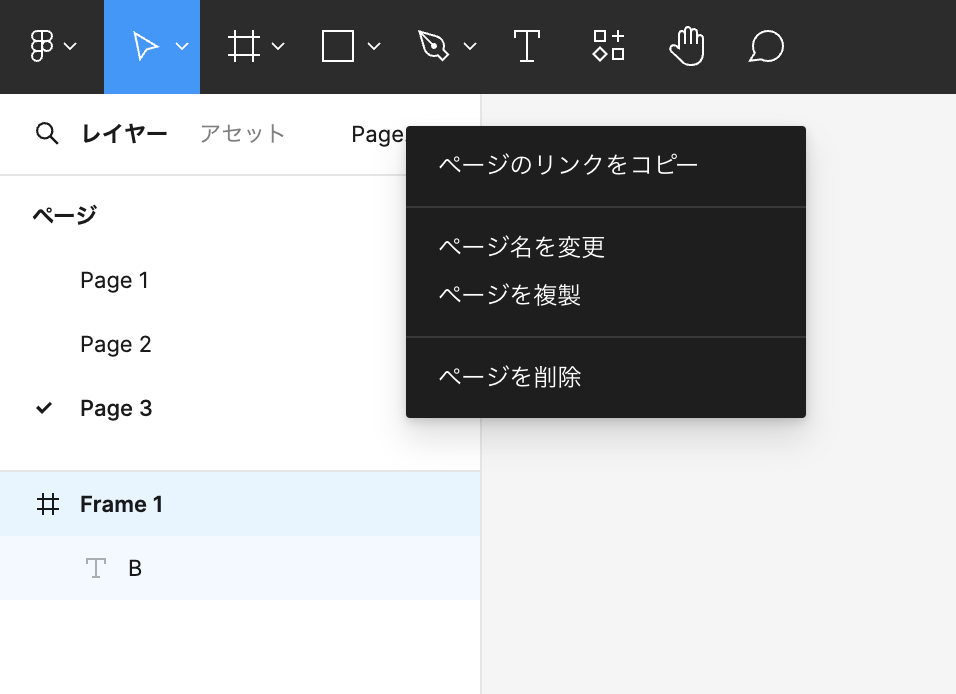The image size is (956, 694).
Task: Switch to the アセット tab
Action: (242, 134)
